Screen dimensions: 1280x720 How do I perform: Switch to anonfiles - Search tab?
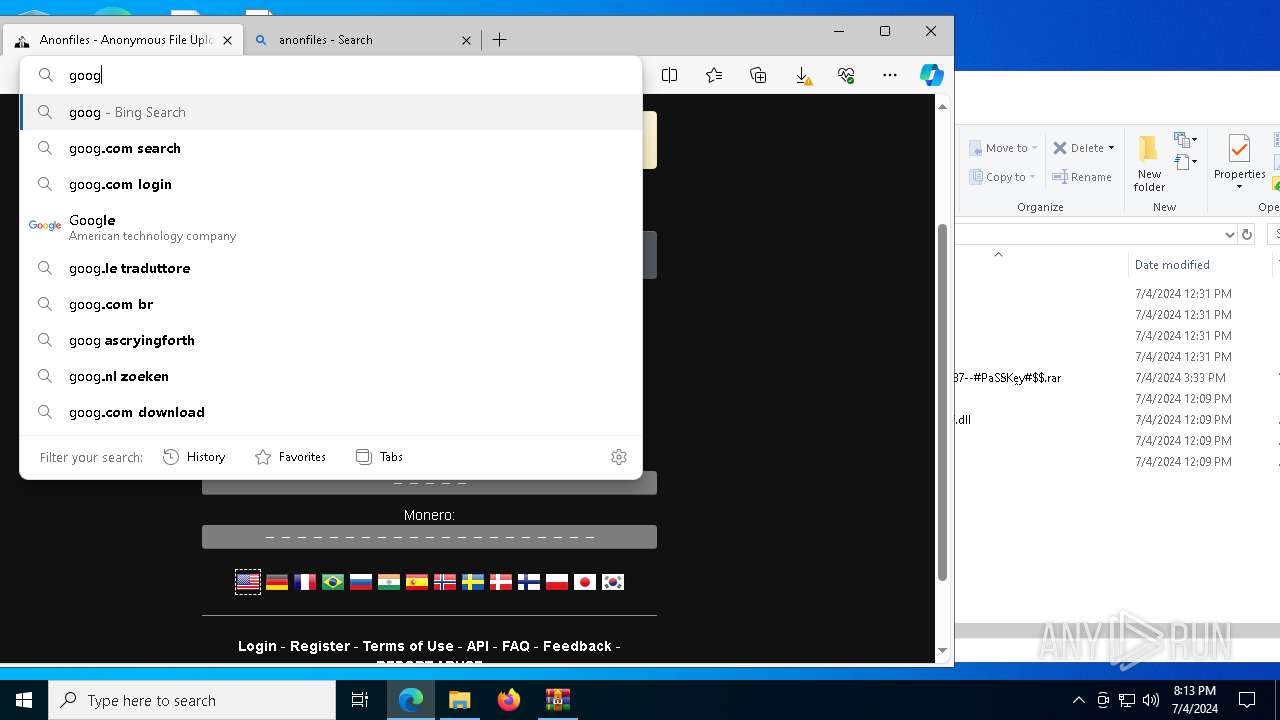(363, 40)
